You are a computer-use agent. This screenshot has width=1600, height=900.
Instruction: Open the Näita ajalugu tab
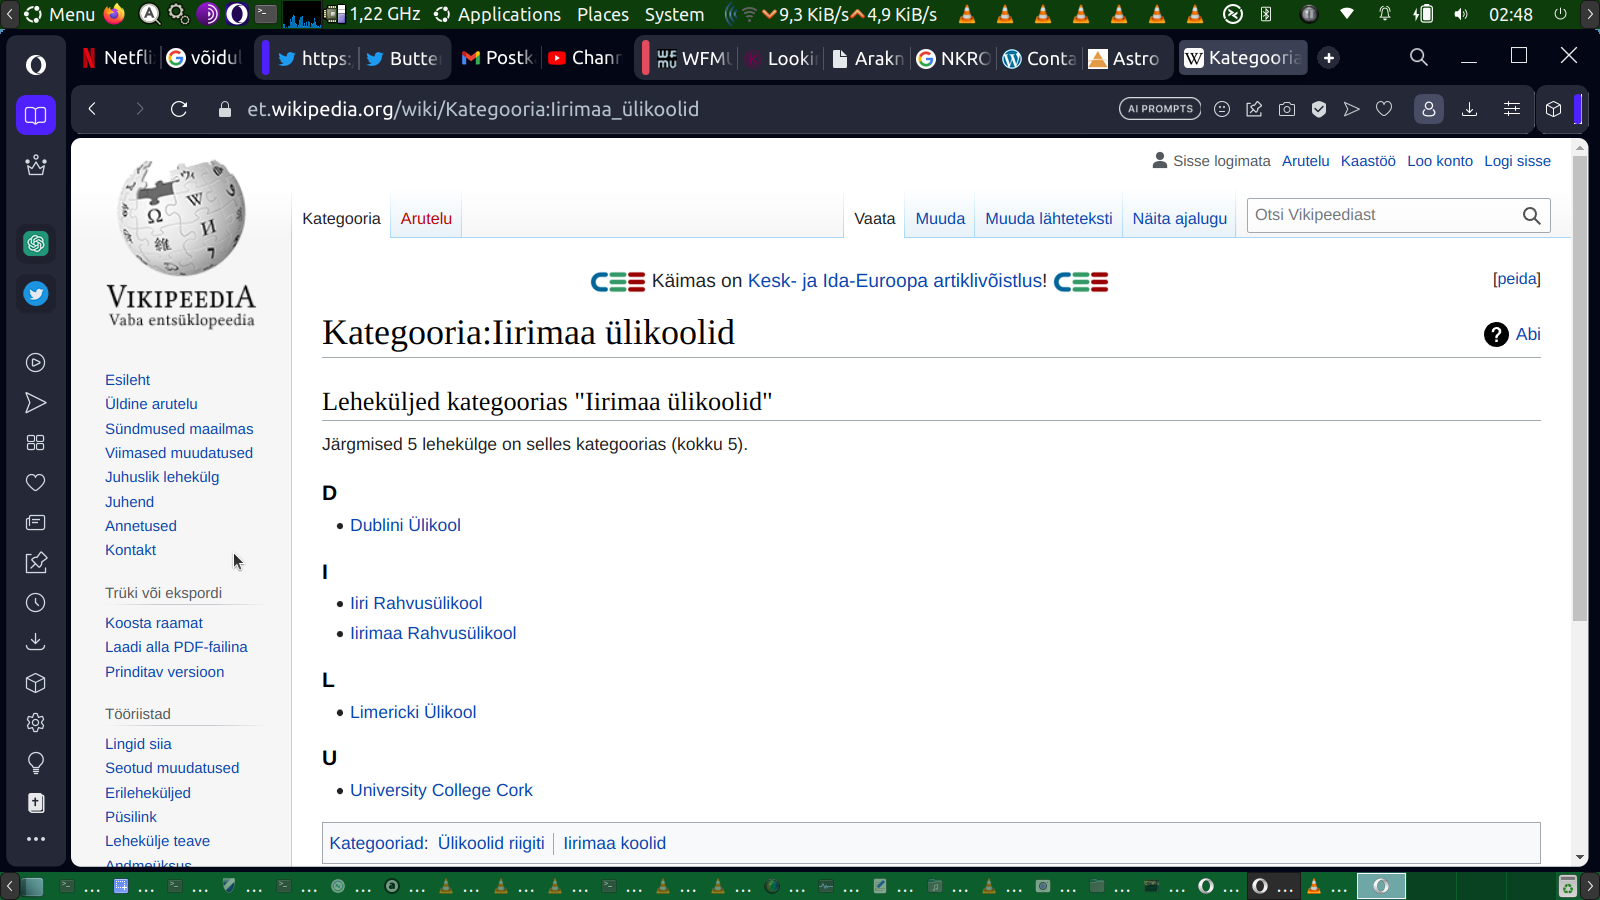pyautogui.click(x=1179, y=219)
